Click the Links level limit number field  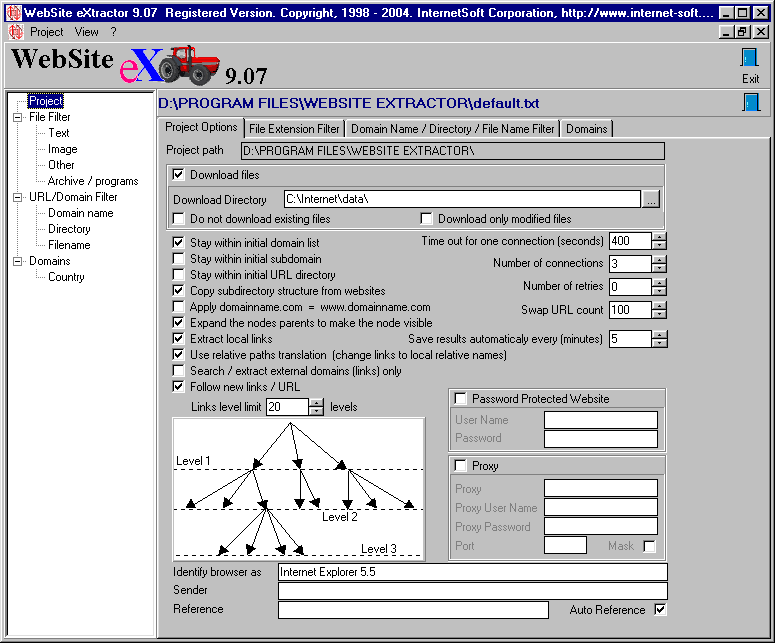coord(288,407)
